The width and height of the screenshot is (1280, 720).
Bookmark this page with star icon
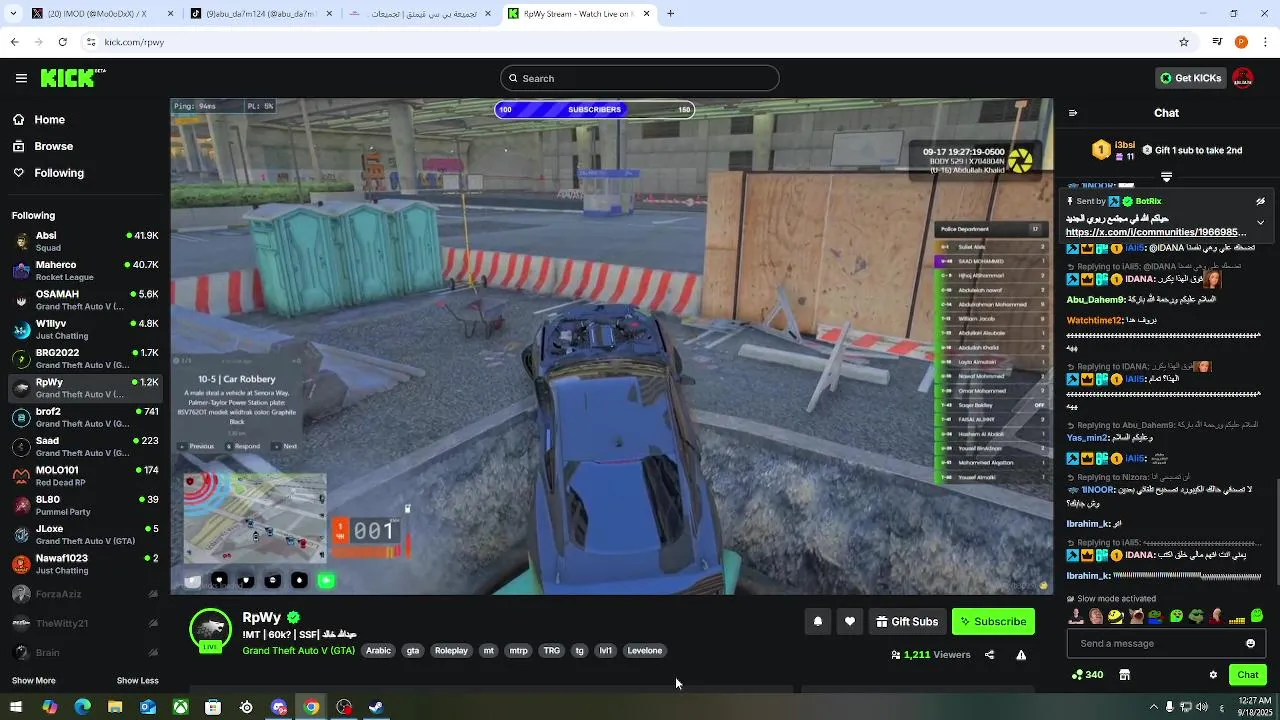(1184, 42)
